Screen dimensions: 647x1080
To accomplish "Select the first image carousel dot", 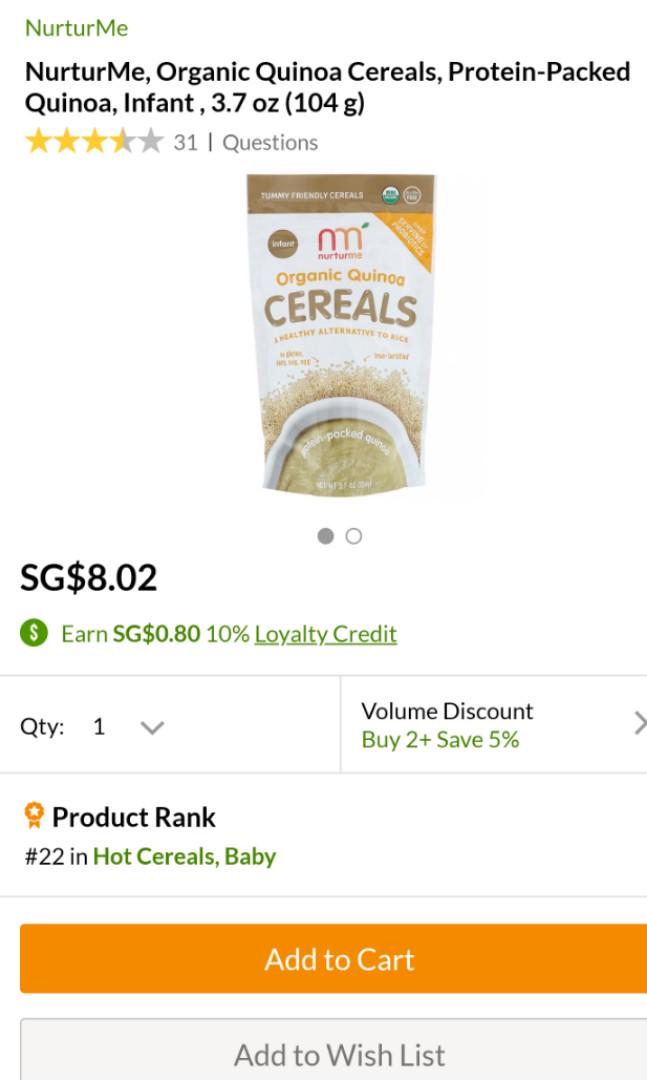I will click(325, 536).
